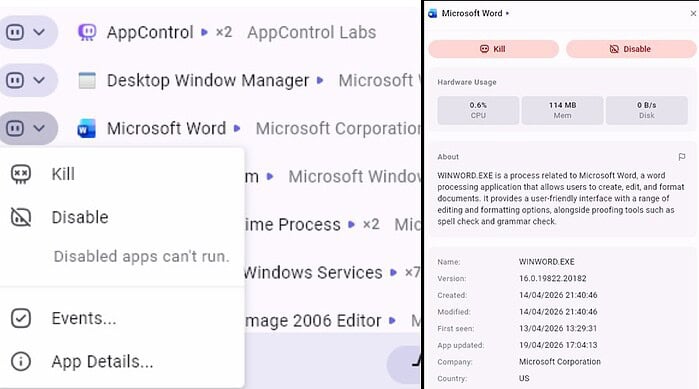
Task: Close the Microsoft Word details panel
Action: tap(693, 14)
